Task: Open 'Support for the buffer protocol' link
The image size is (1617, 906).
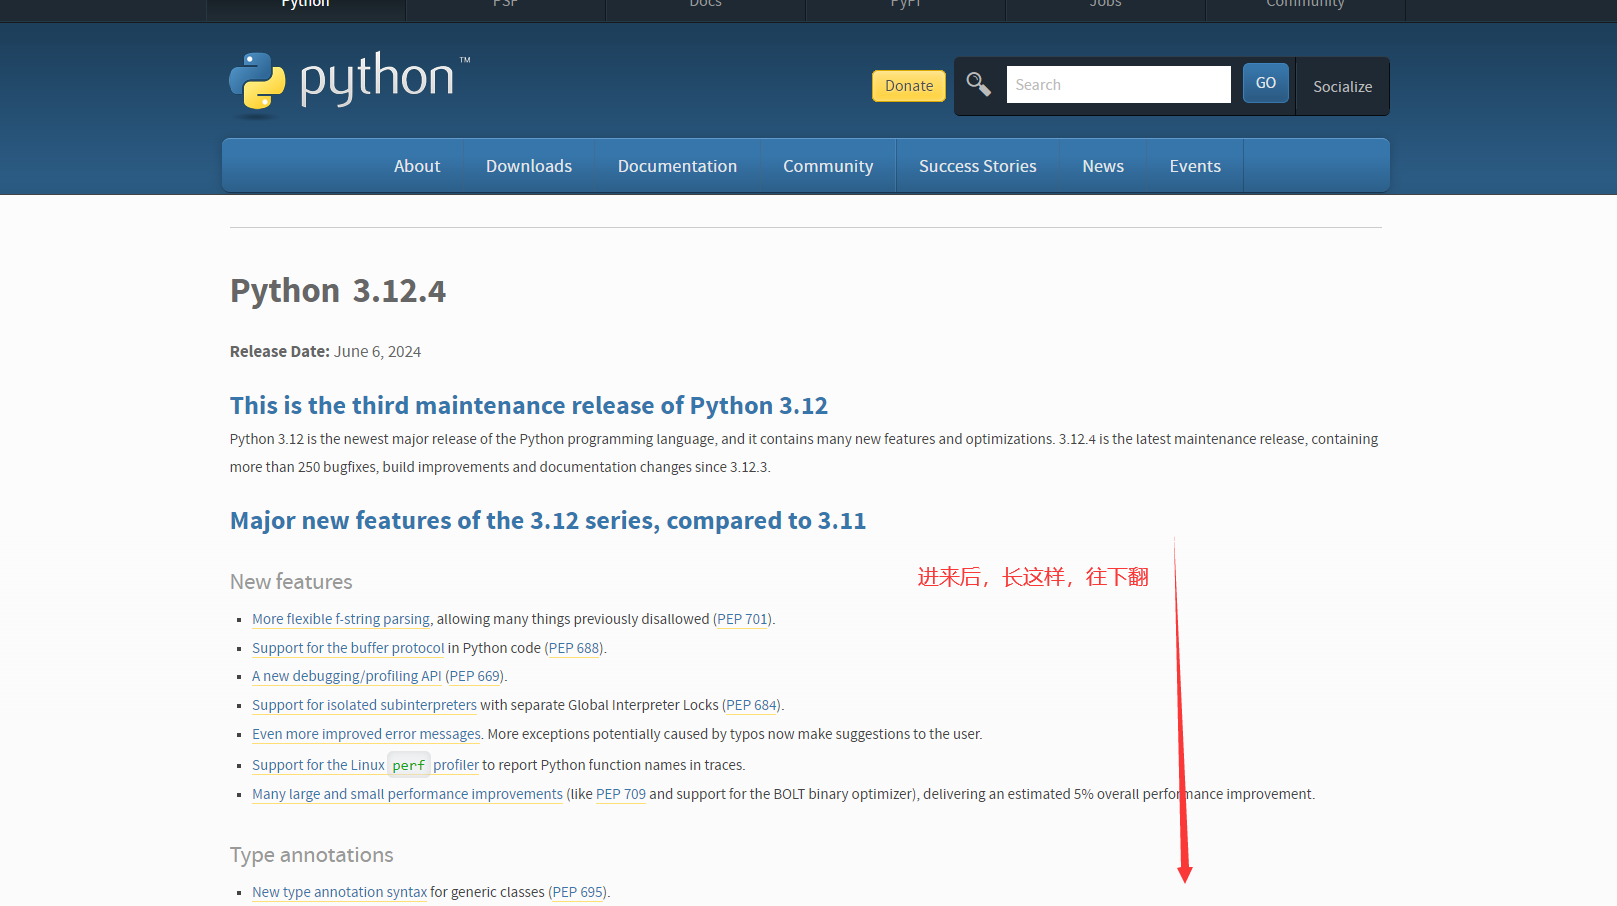Action: pyautogui.click(x=348, y=648)
